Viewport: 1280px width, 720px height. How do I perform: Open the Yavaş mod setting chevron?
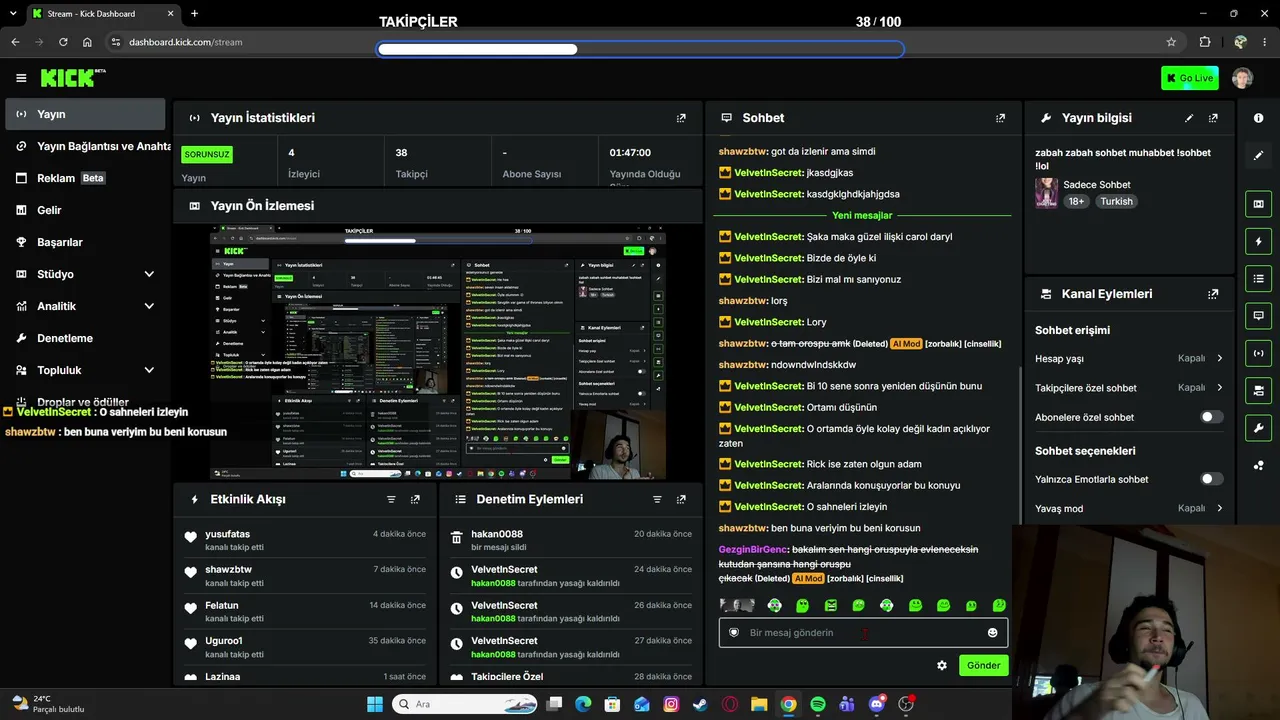point(1220,508)
